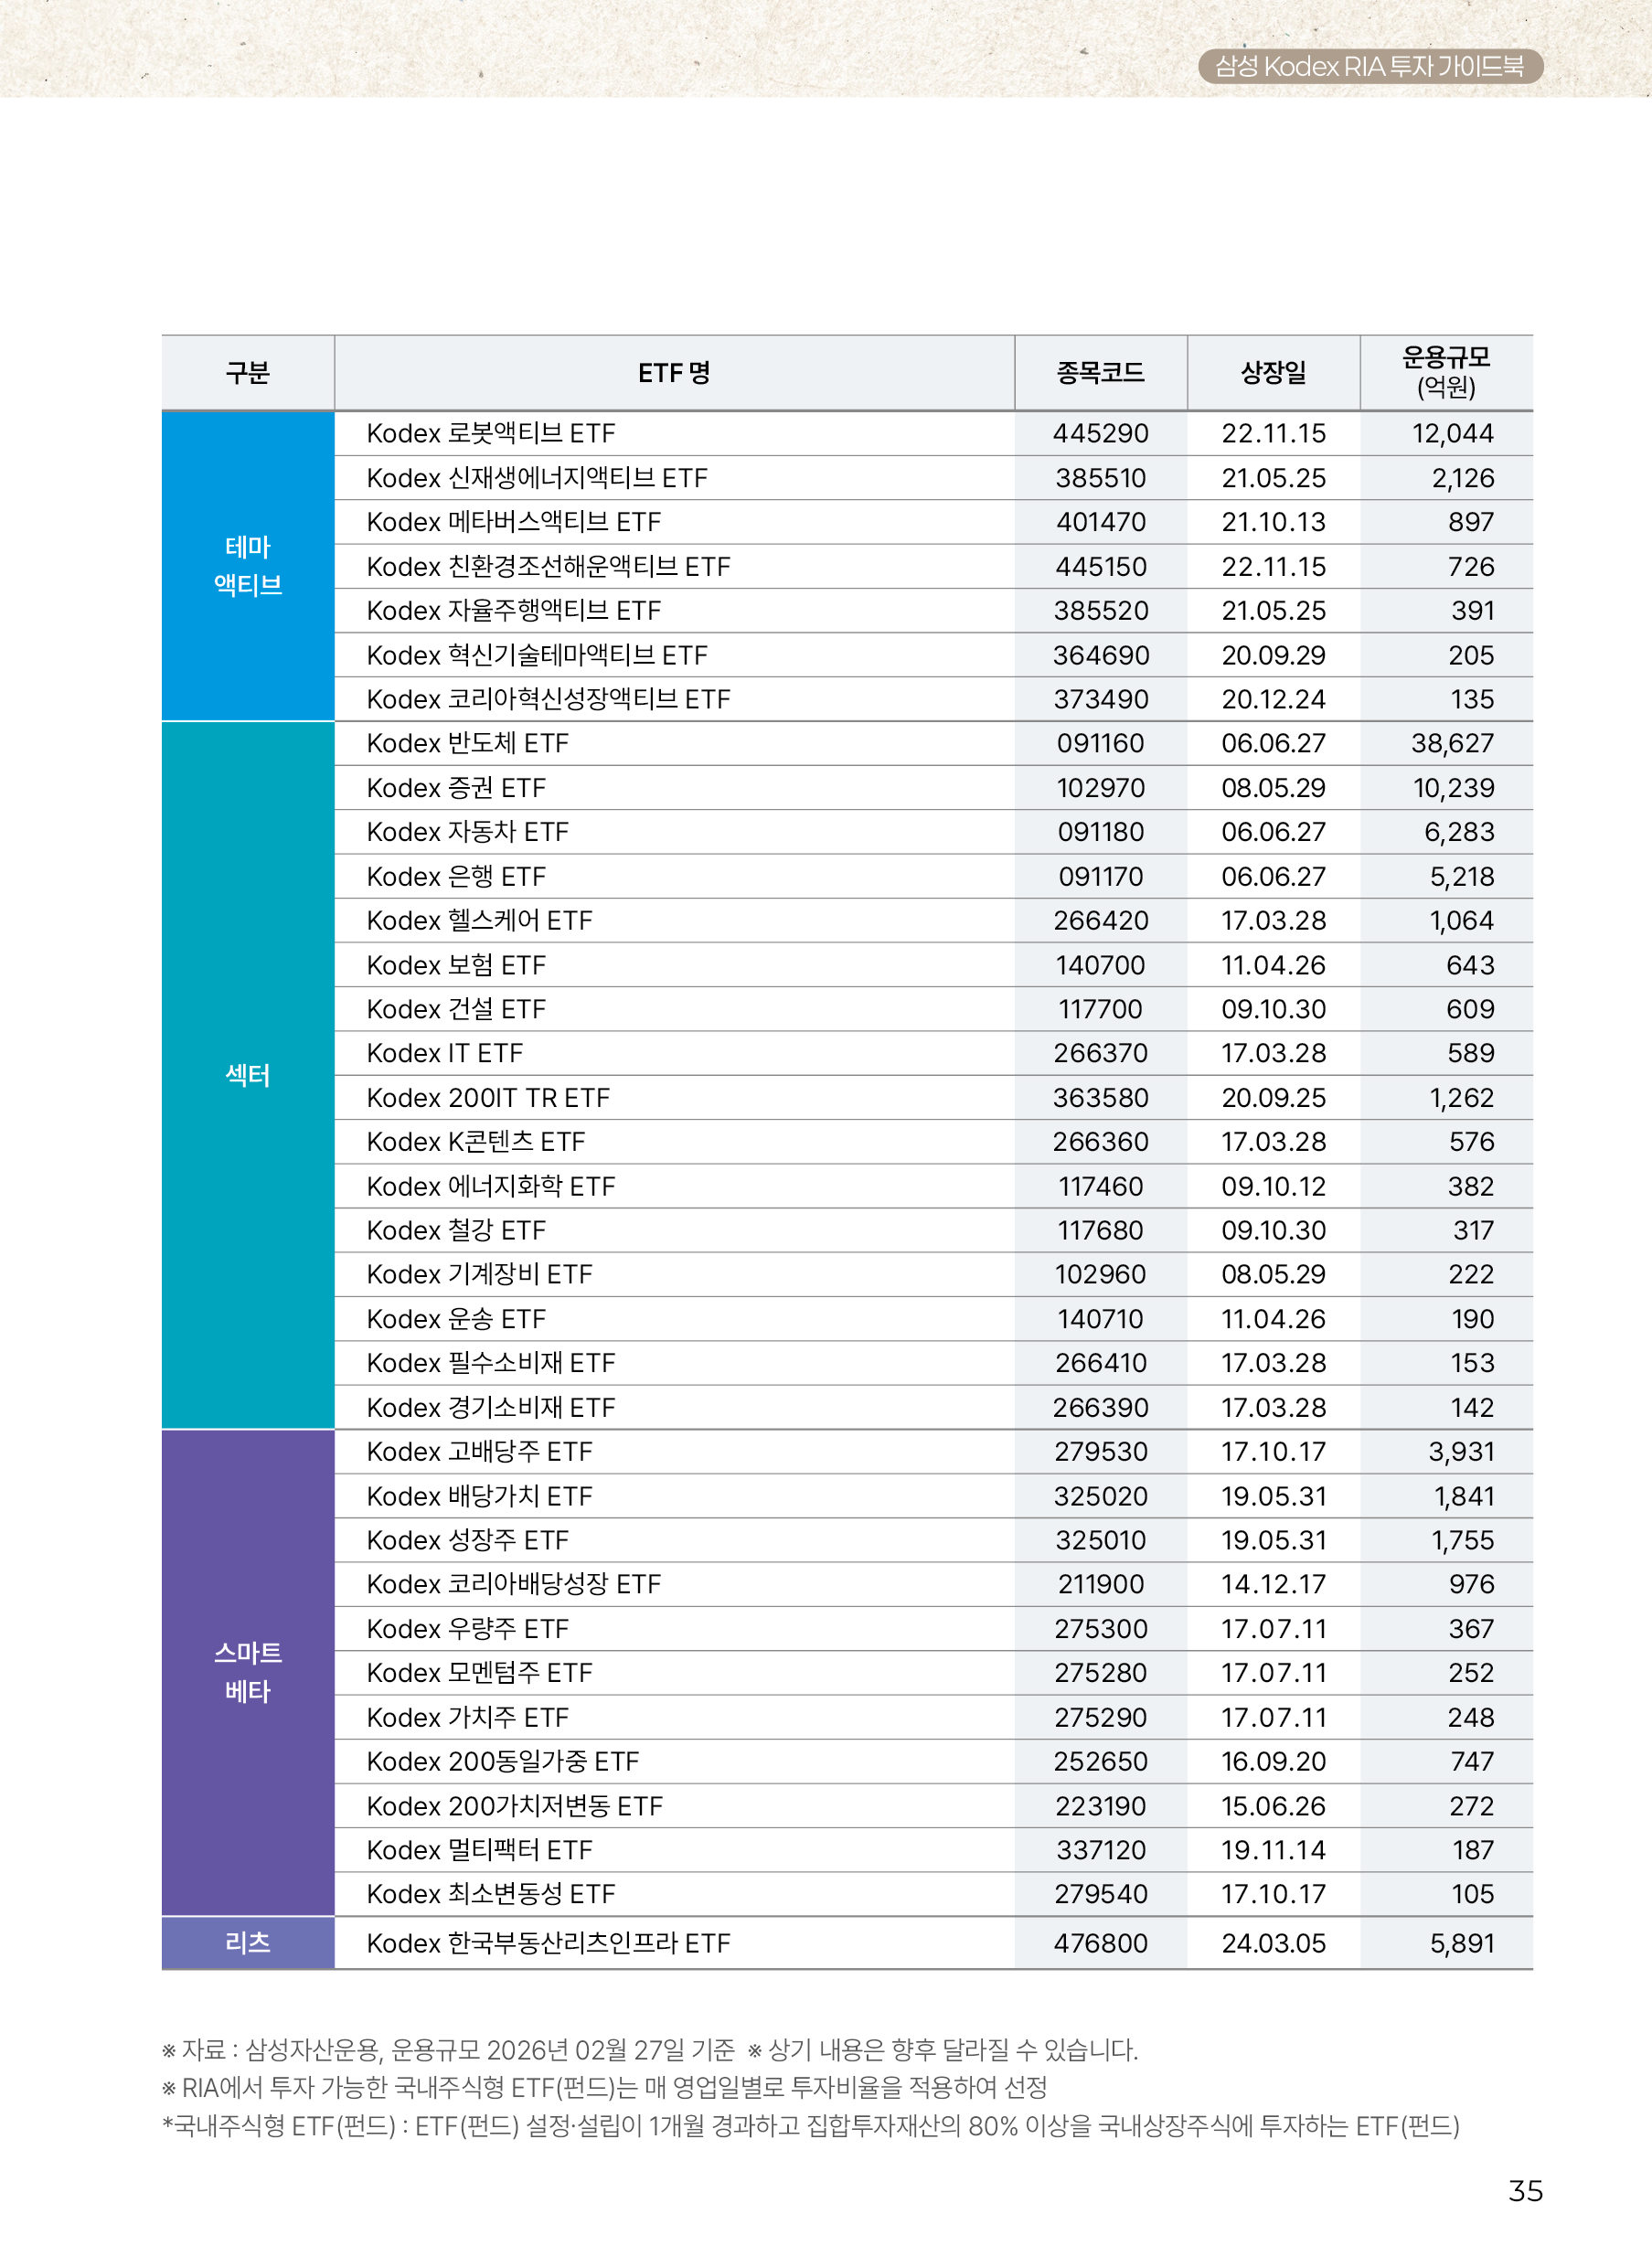Click 'Kodex 성장주 ETF' name

[468, 1541]
